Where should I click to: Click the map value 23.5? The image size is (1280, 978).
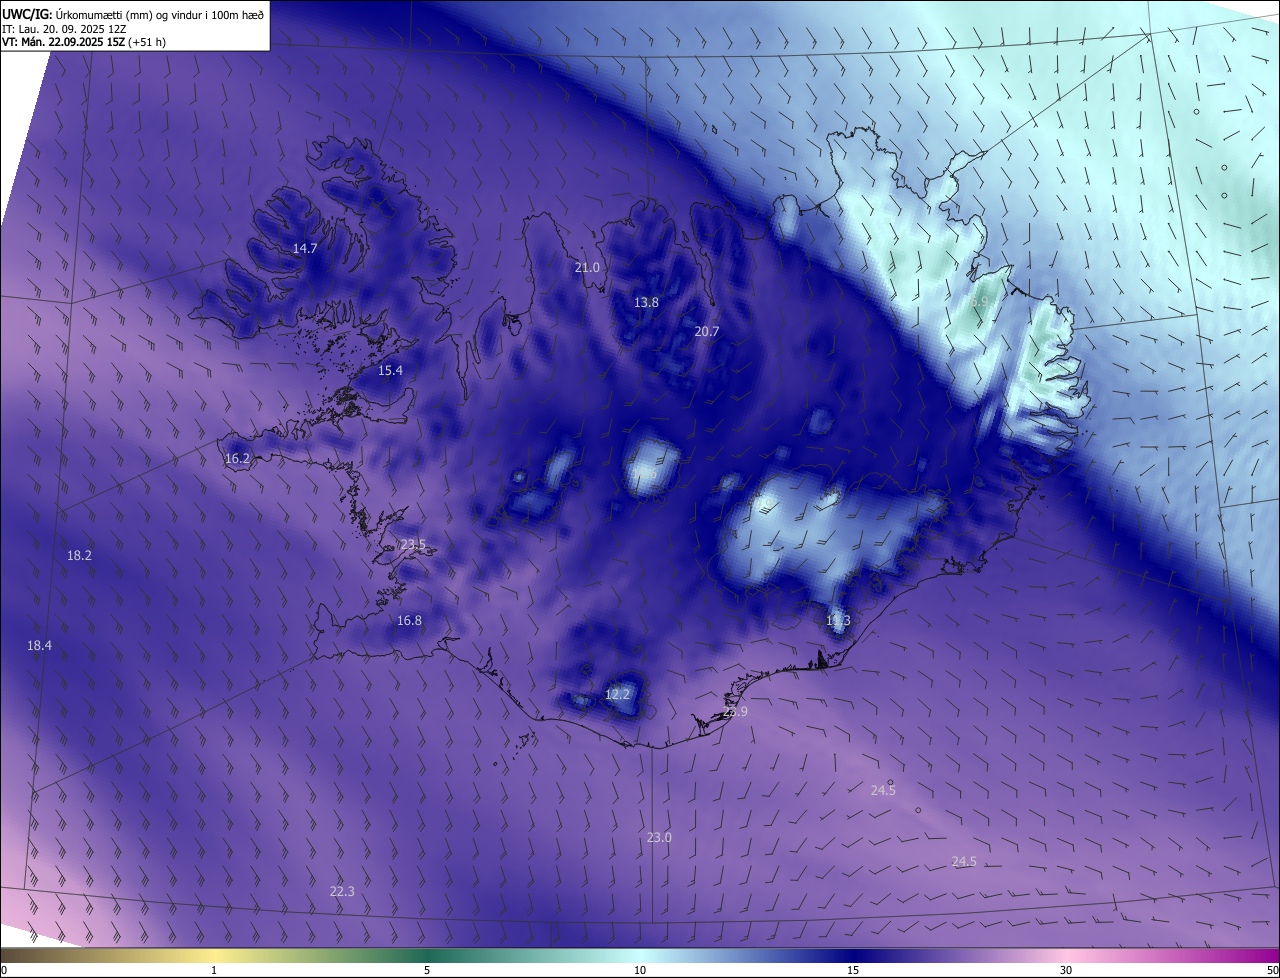[413, 544]
